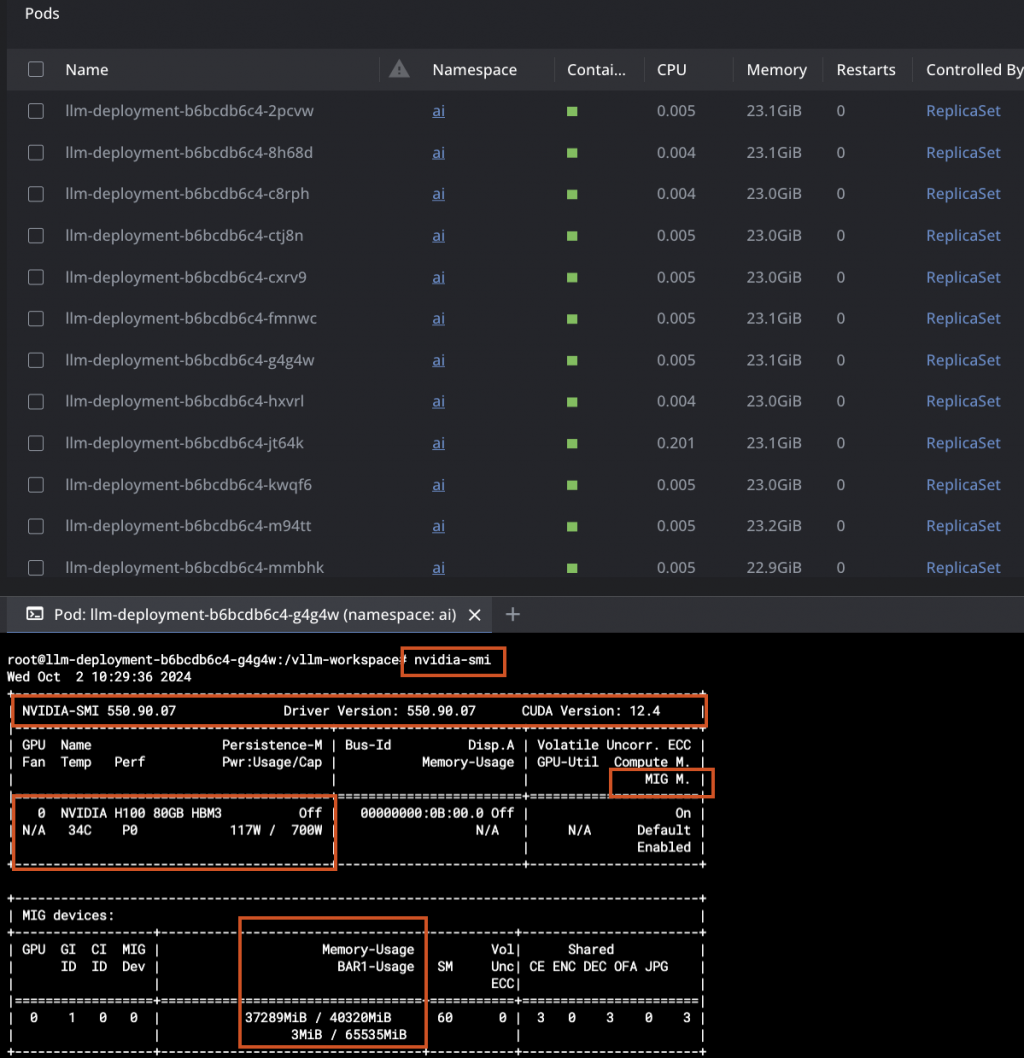Viewport: 1024px width, 1058px height.
Task: Click green container status square for pod g4g4w
Action: (x=572, y=361)
